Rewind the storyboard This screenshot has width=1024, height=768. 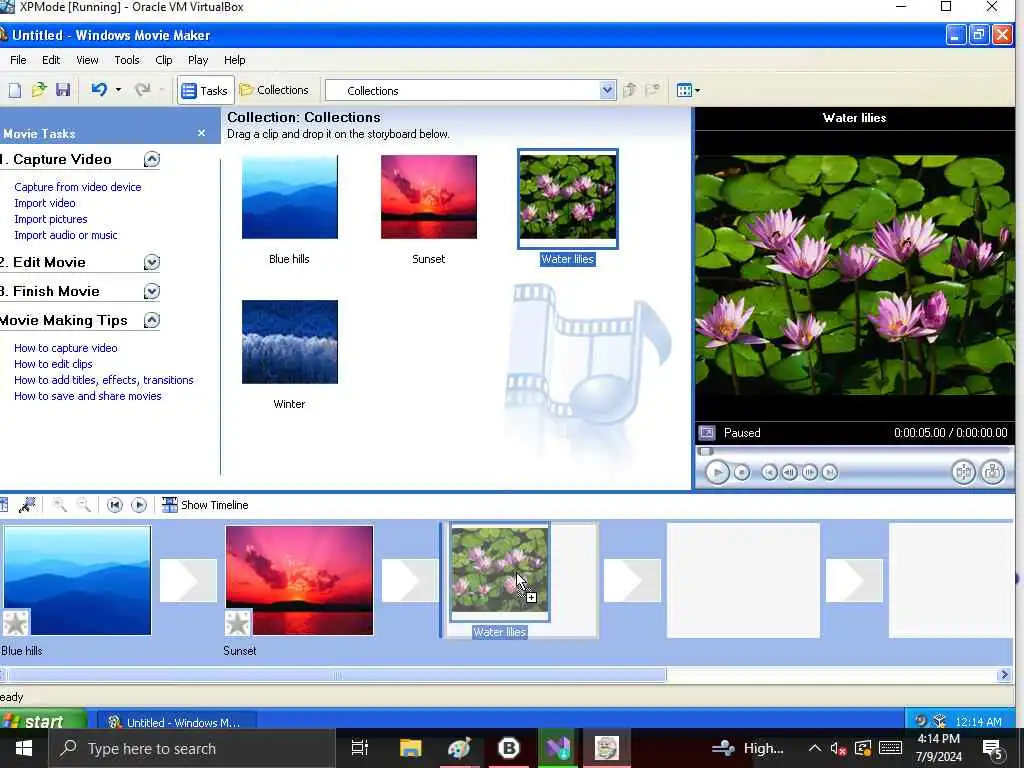(115, 505)
